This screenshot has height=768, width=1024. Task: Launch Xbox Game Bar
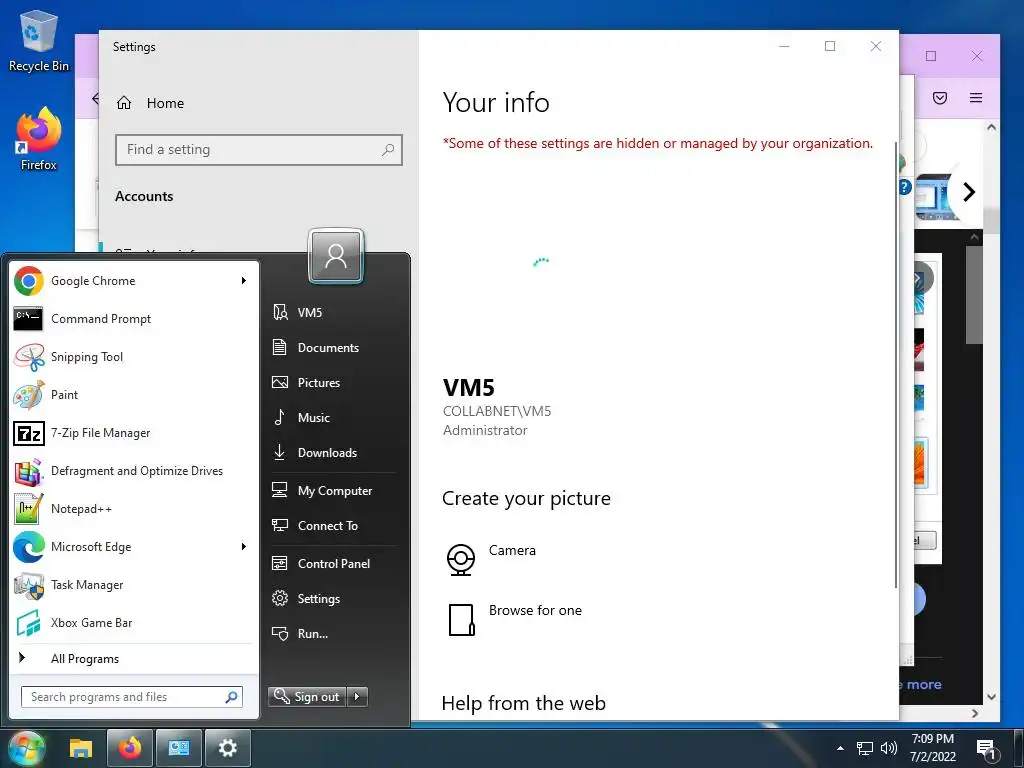[x=134, y=622]
